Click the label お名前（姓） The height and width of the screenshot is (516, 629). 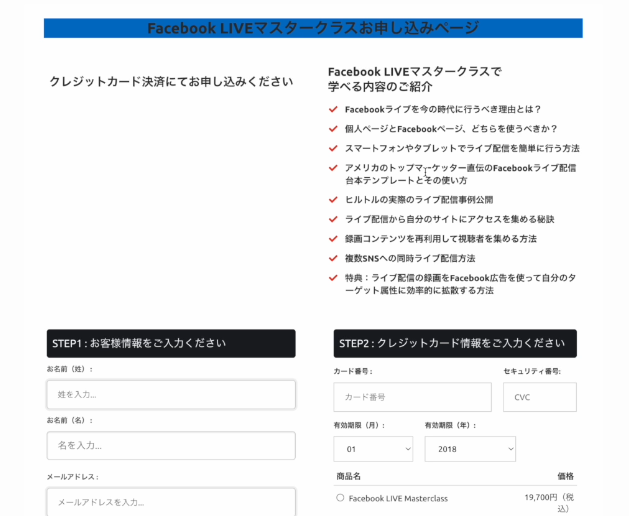(x=70, y=369)
